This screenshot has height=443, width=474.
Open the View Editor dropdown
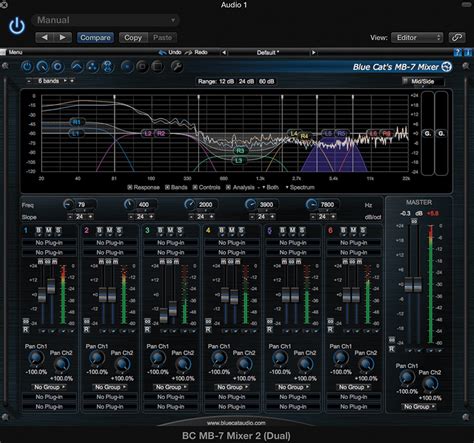(x=417, y=37)
